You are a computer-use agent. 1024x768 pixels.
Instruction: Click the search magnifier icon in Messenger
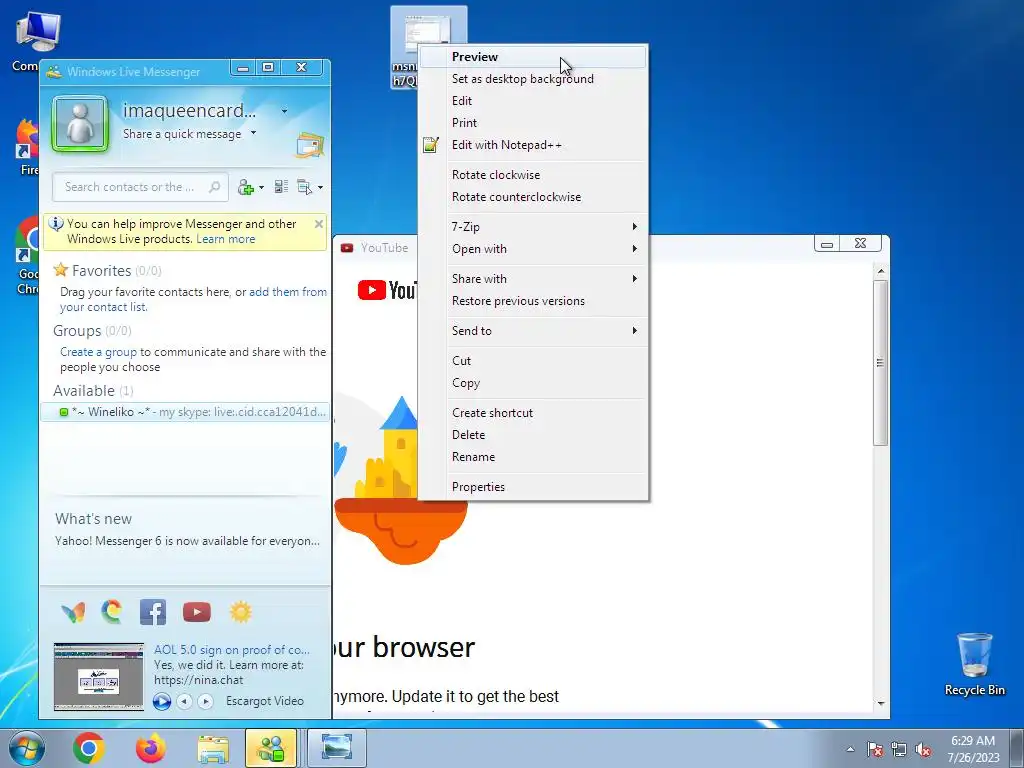(x=214, y=187)
